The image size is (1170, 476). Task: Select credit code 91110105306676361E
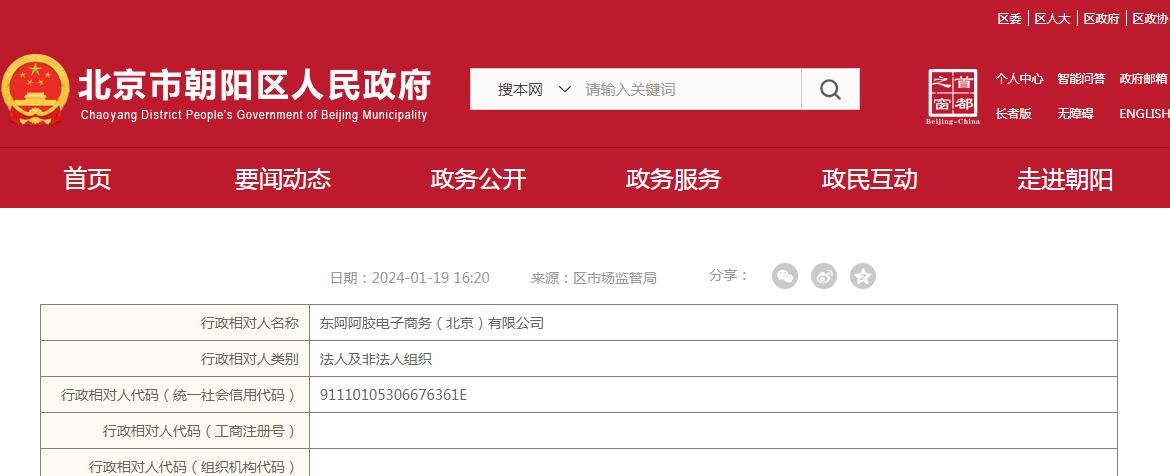point(393,395)
